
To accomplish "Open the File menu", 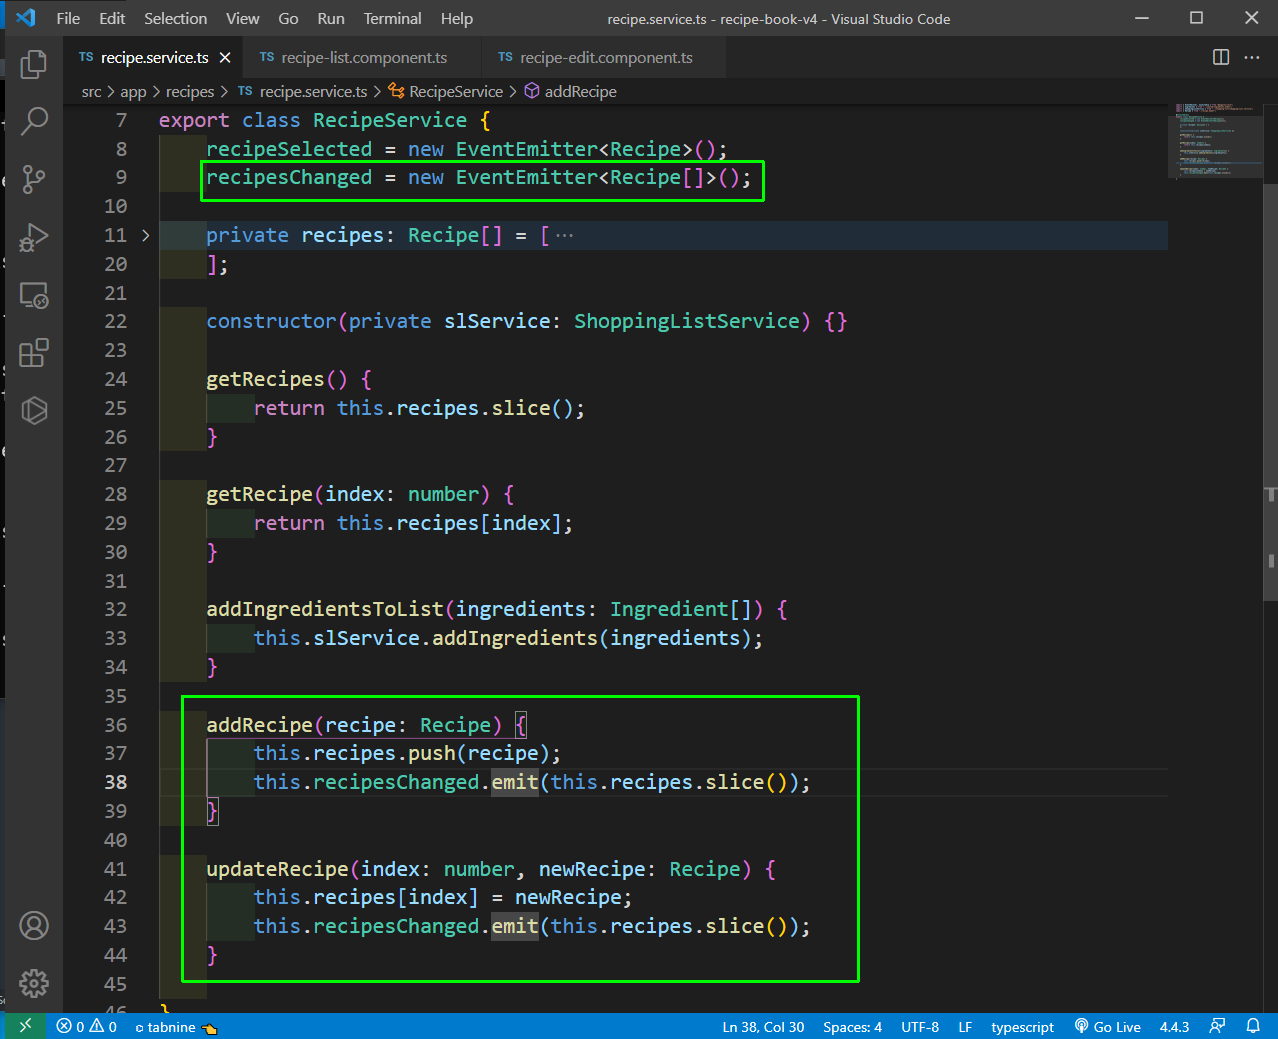I will [x=68, y=18].
